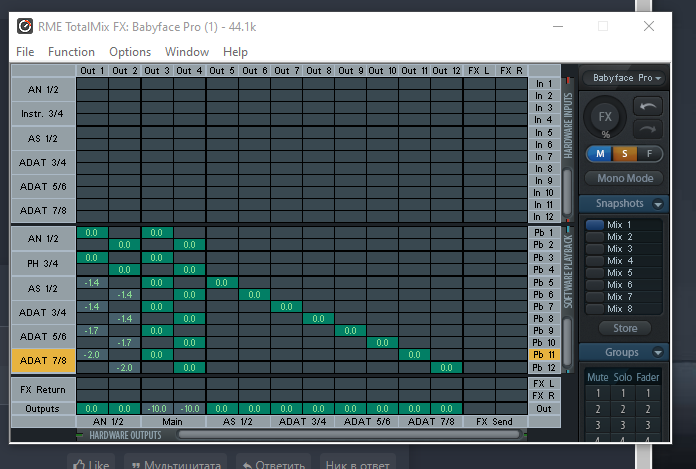Open the File menu
The width and height of the screenshot is (696, 469).
tap(25, 52)
